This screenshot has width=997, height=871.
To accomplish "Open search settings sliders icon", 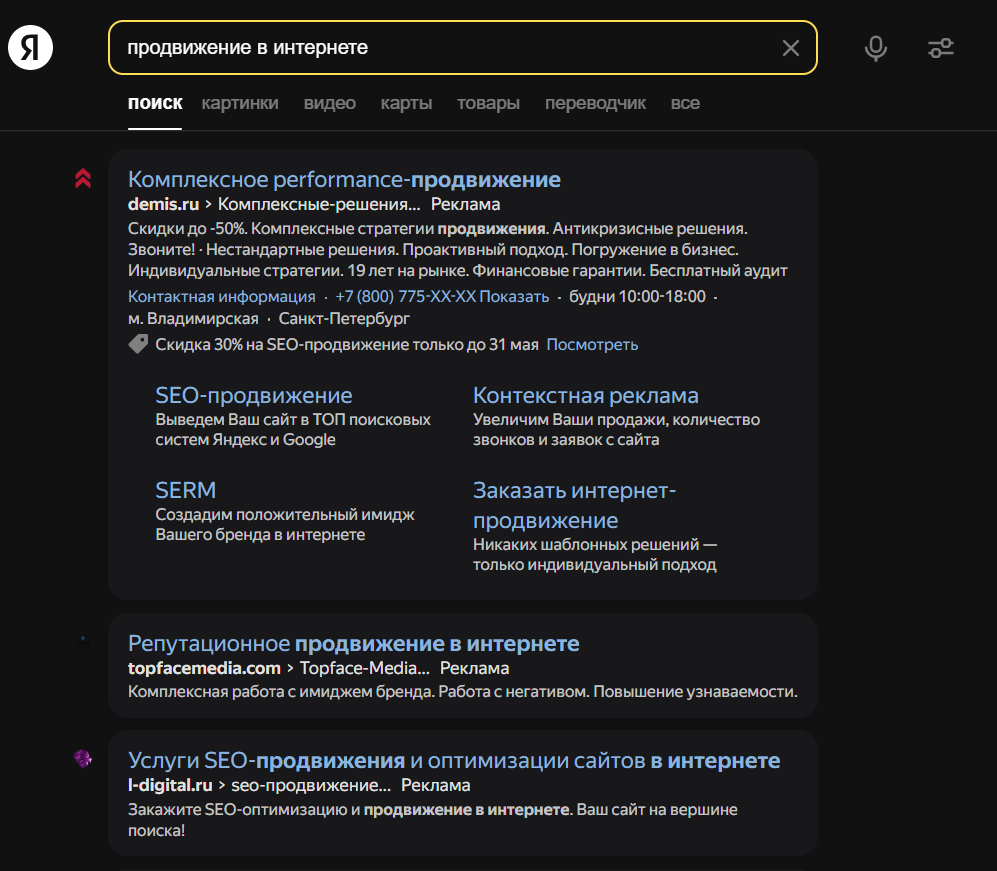I will 940,48.
